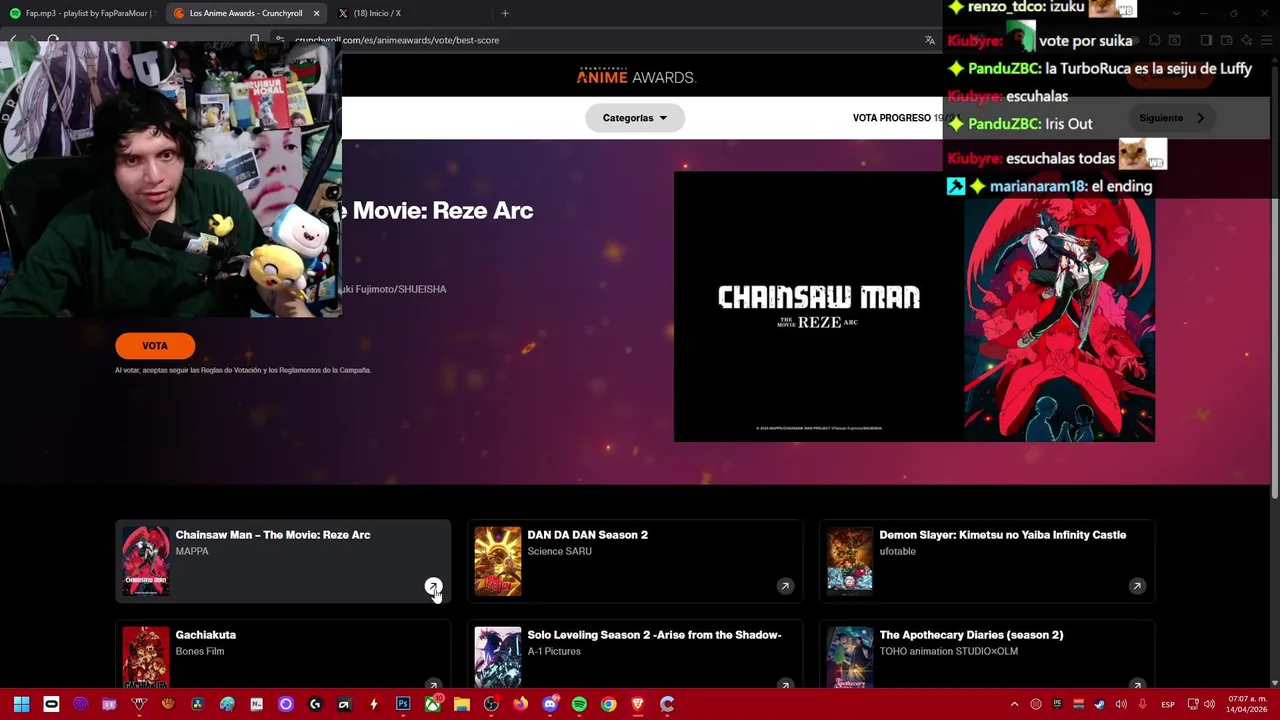Select Bones Film studio text
This screenshot has width=1280, height=720.
pos(199,651)
